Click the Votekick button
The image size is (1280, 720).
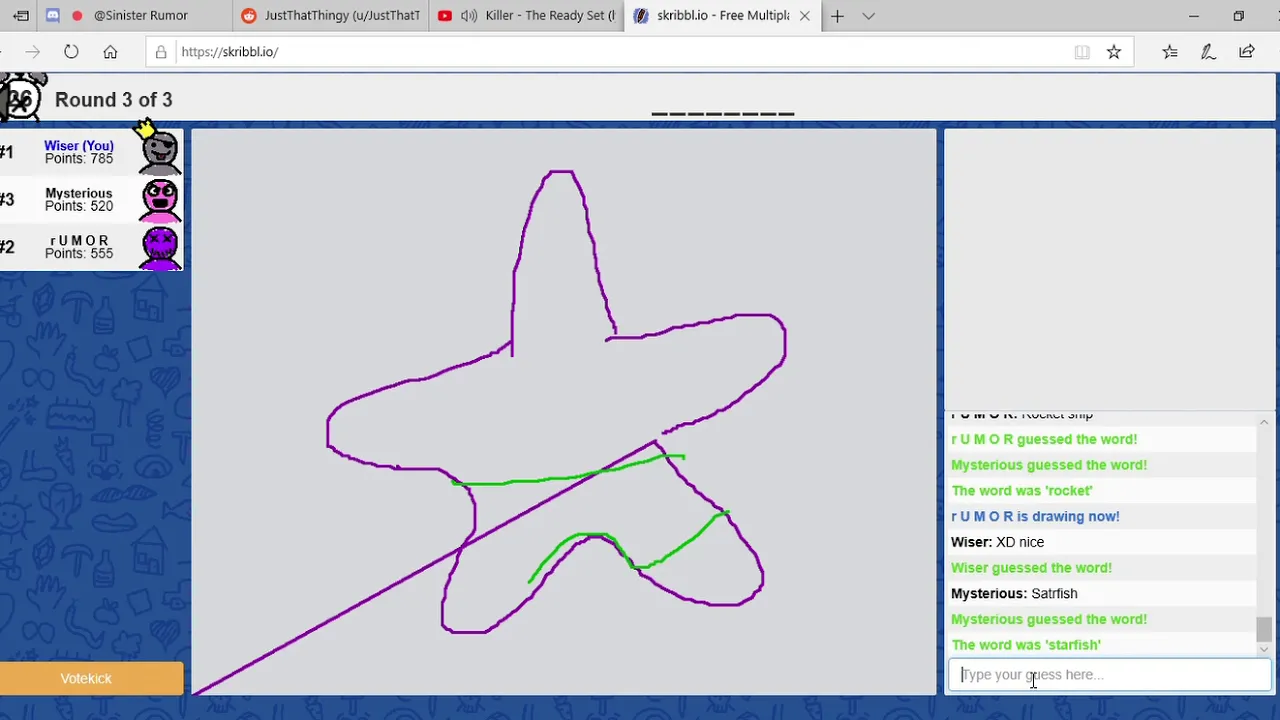click(x=91, y=678)
